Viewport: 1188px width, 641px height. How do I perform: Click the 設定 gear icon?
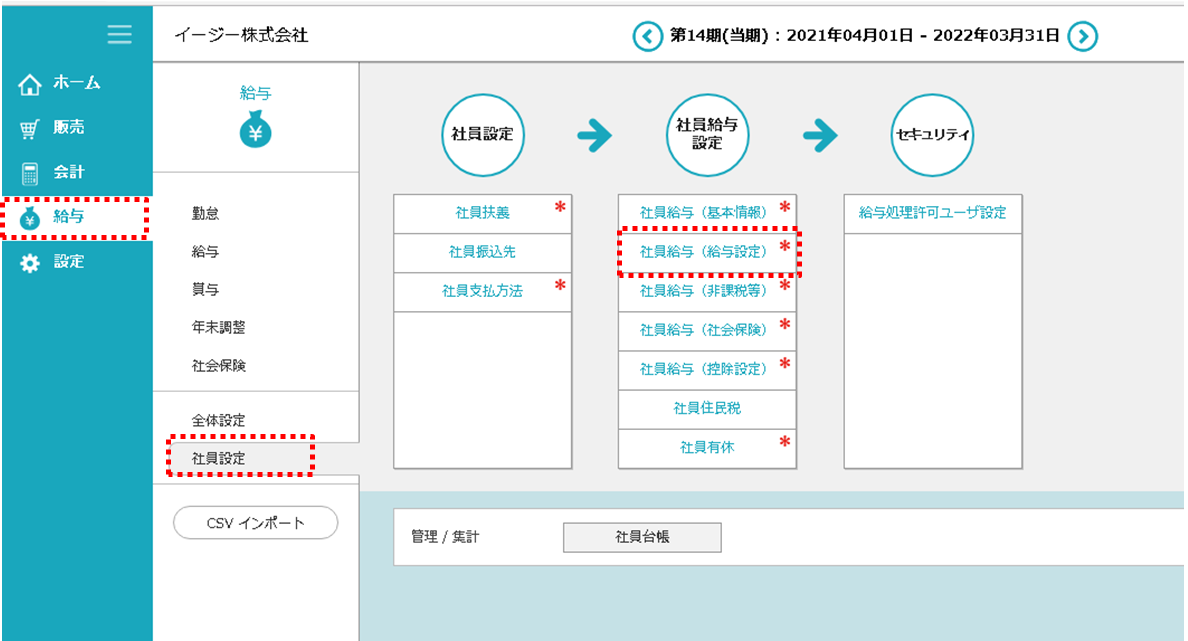30,263
